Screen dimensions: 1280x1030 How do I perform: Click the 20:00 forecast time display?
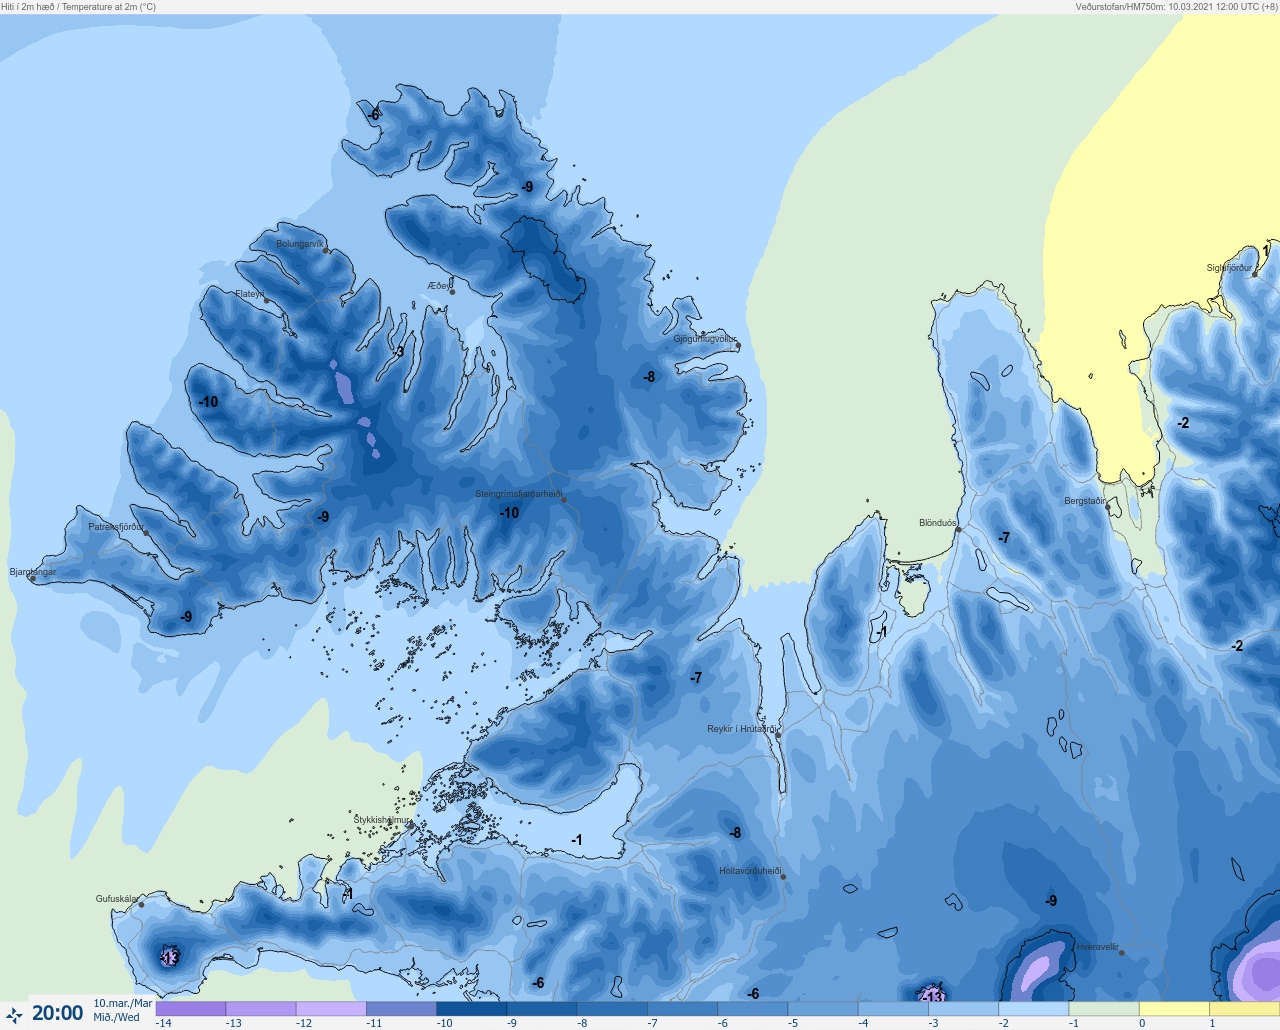click(x=58, y=1014)
